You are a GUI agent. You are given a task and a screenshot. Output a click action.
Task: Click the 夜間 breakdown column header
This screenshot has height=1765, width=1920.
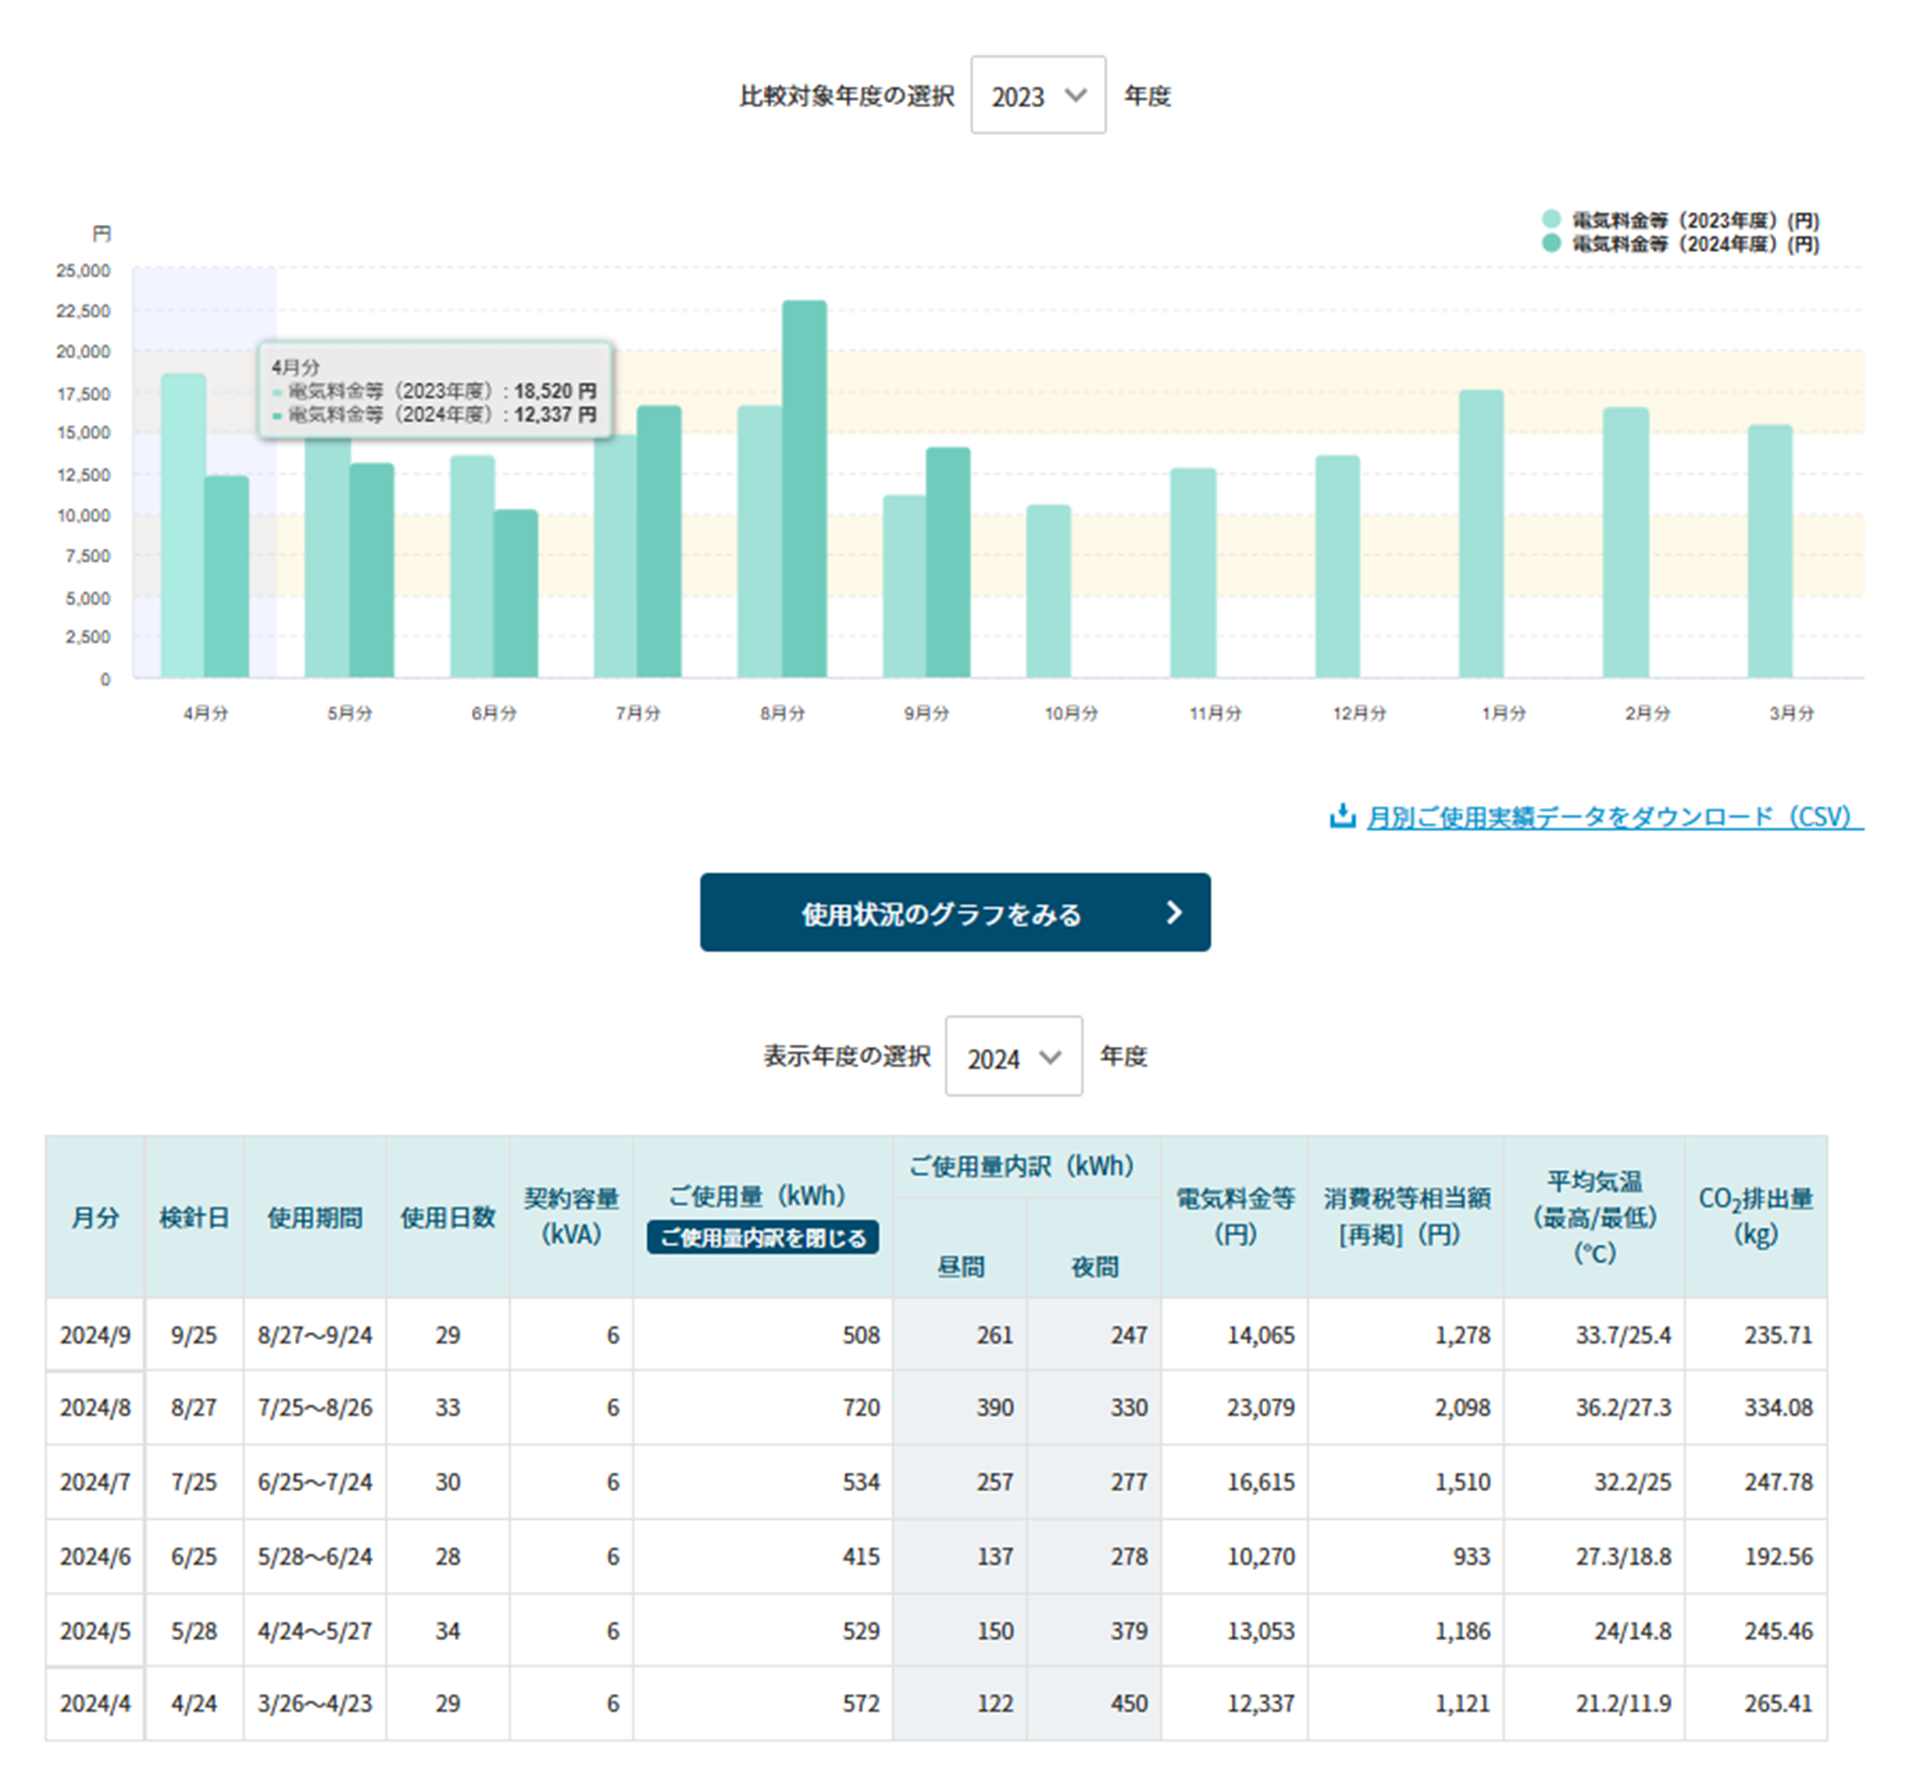[x=1094, y=1266]
